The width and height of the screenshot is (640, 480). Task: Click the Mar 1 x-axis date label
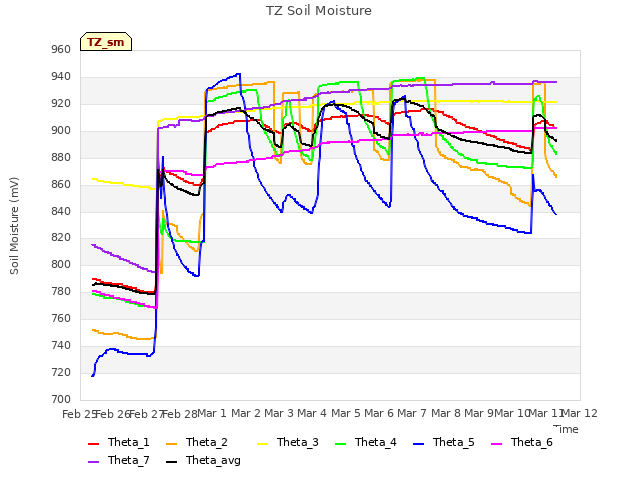pyautogui.click(x=212, y=413)
